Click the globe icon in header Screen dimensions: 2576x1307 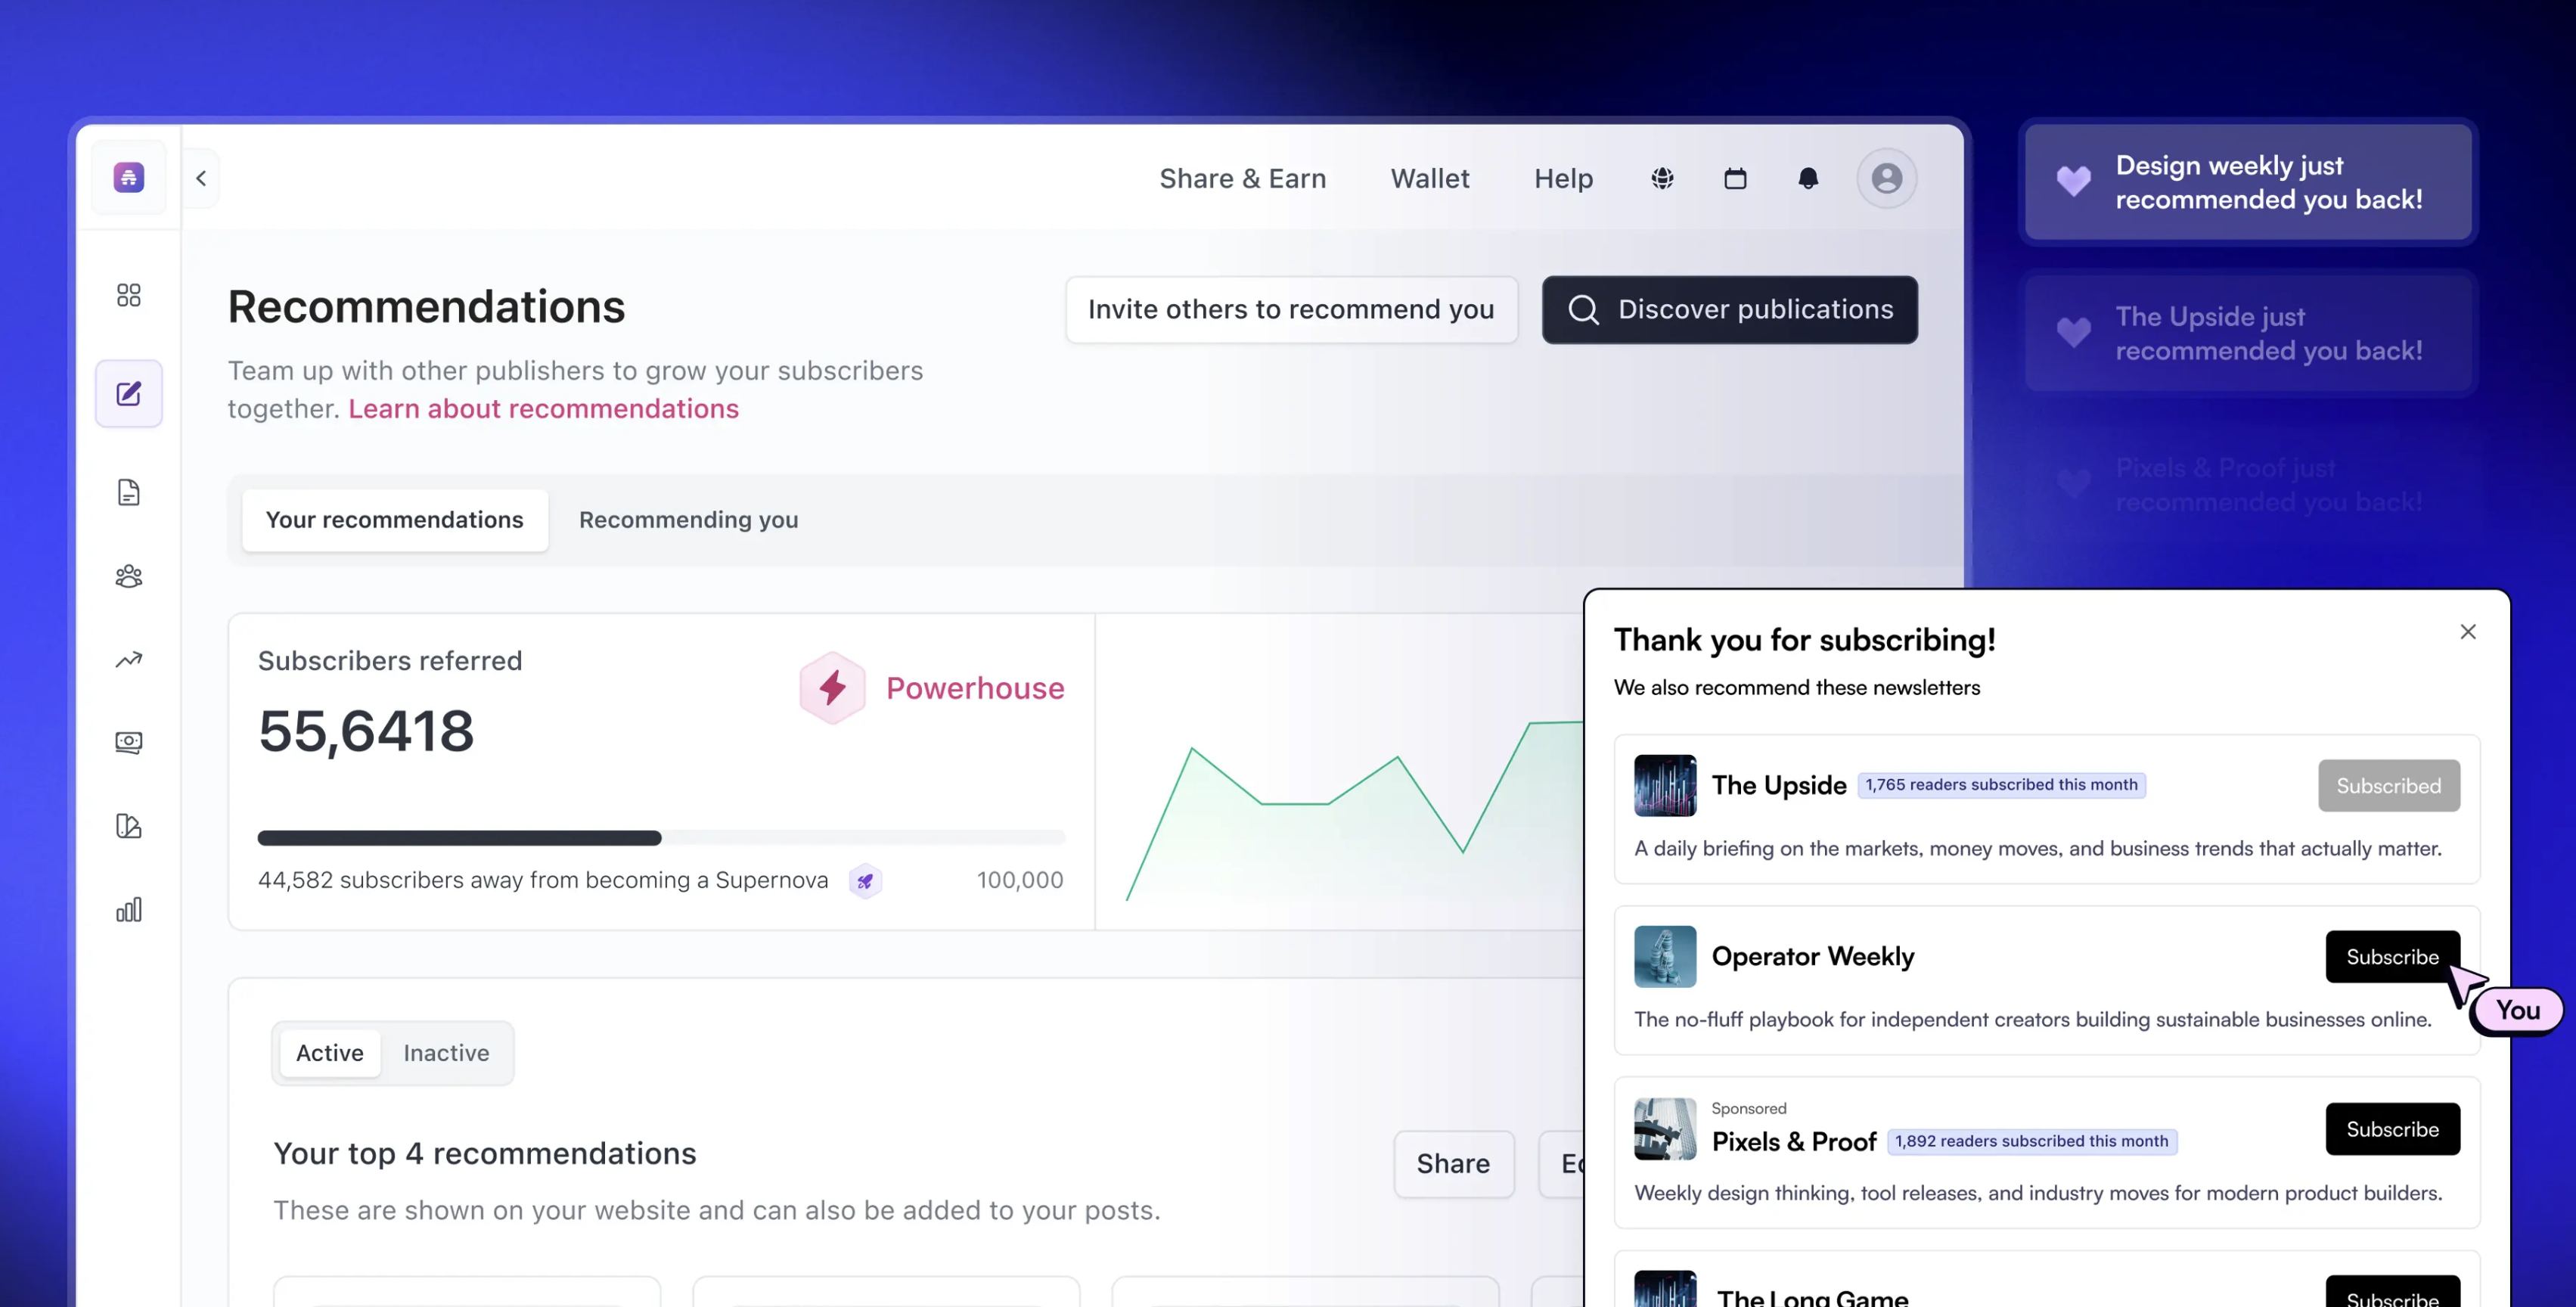coord(1662,178)
